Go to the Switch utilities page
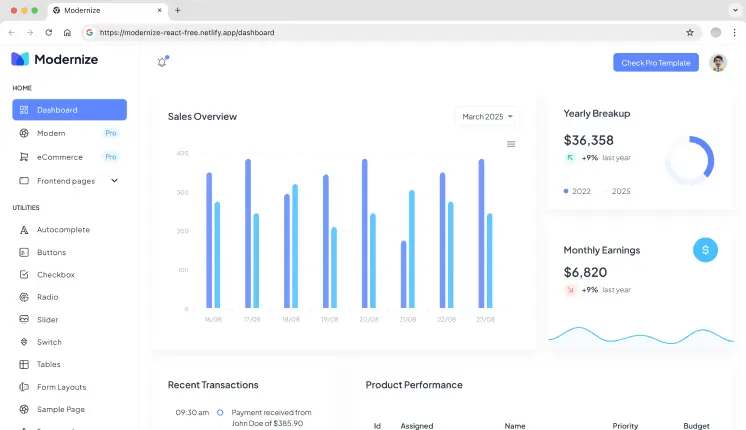This screenshot has height=430, width=746. coord(49,342)
